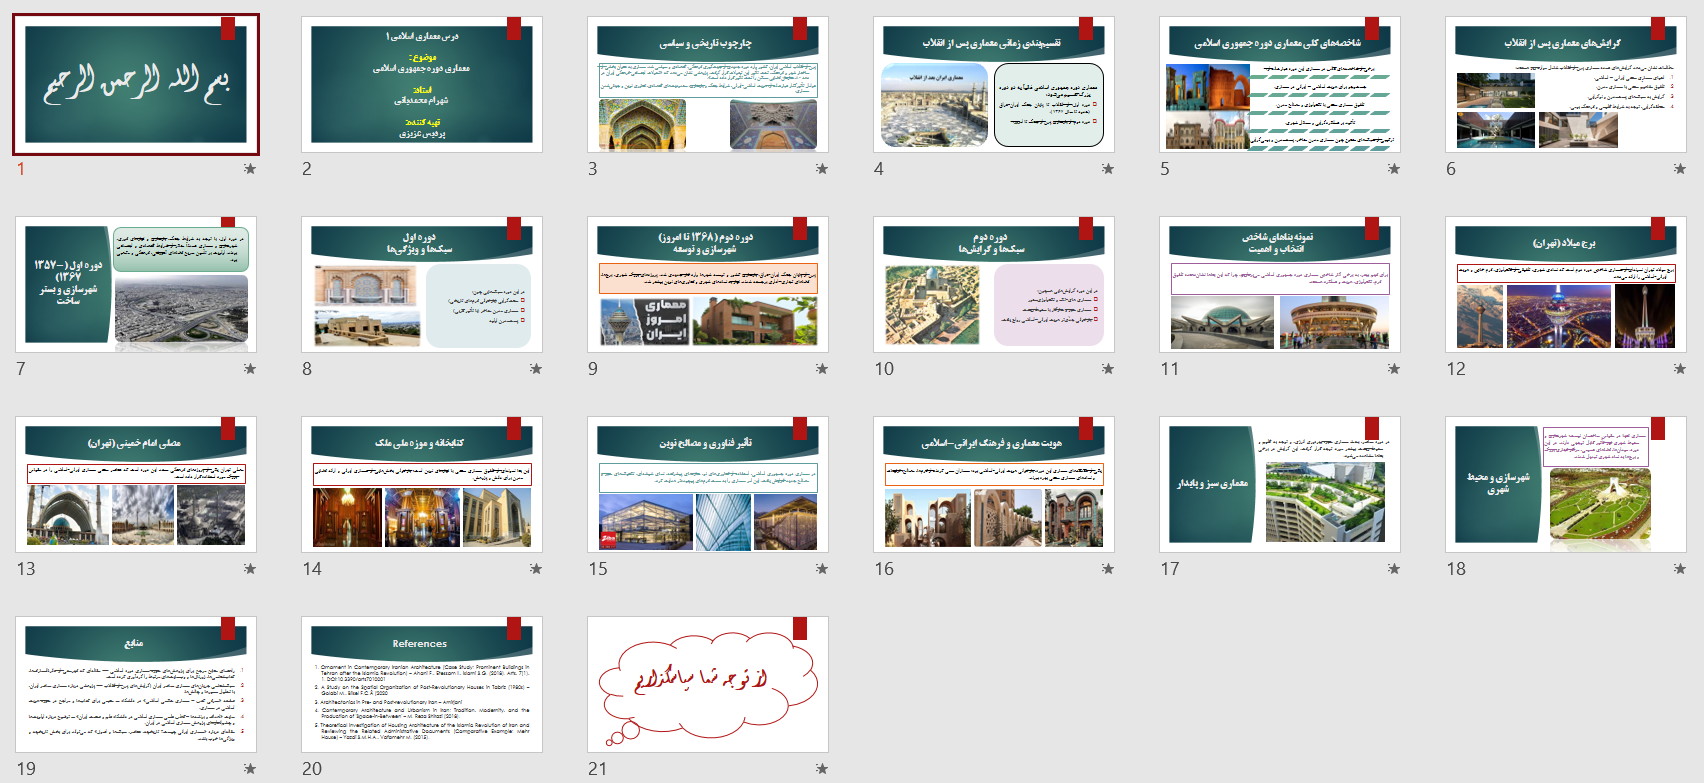Select slide 12 thumbnail showing Milad Tower
This screenshot has width=1704, height=783.
click(1565, 284)
